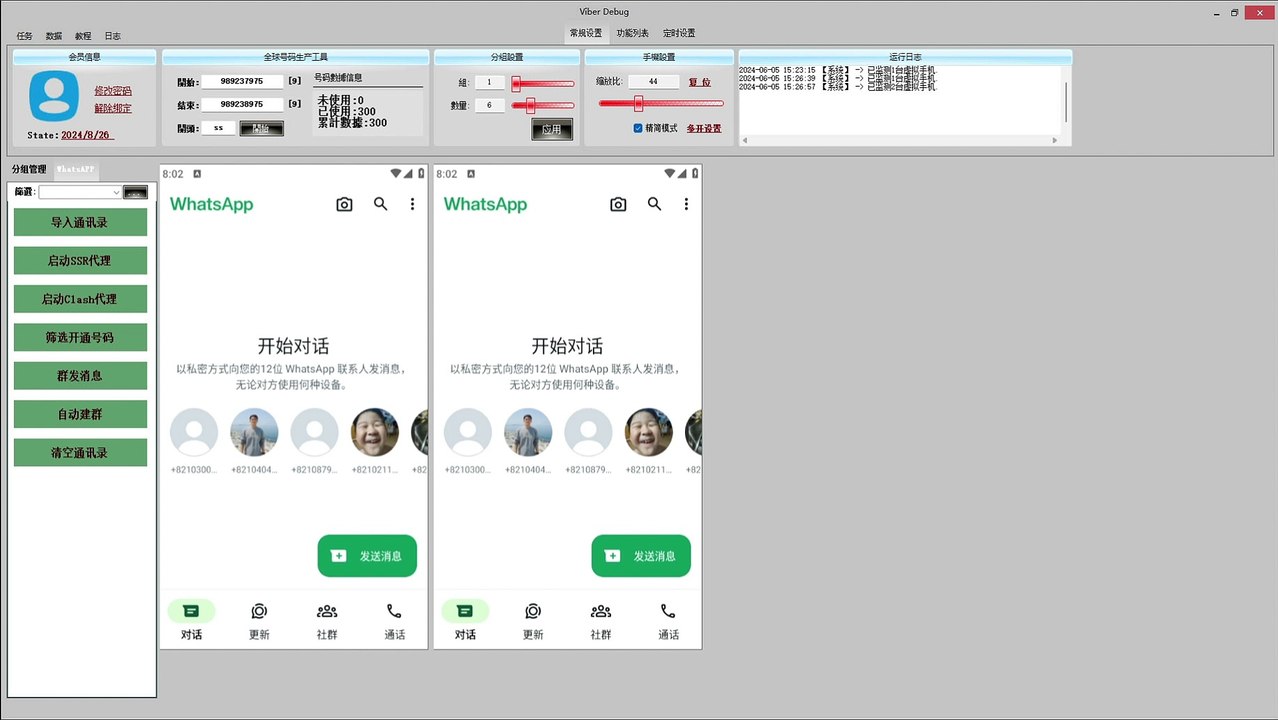Click 群发消息 button

click(x=80, y=376)
